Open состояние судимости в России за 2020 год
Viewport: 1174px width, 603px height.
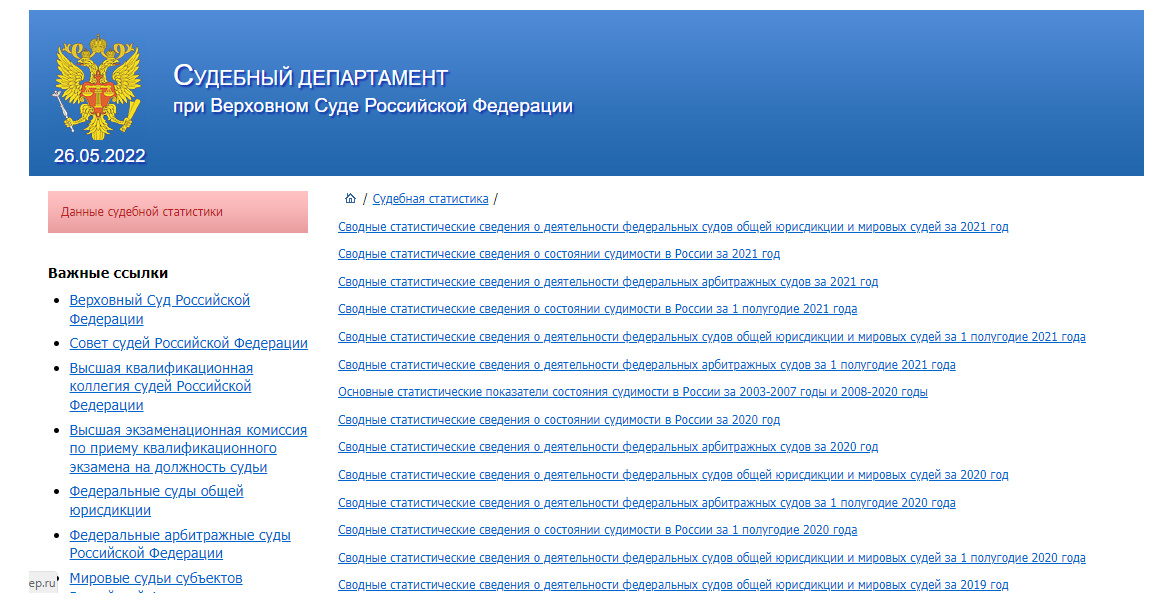click(559, 420)
